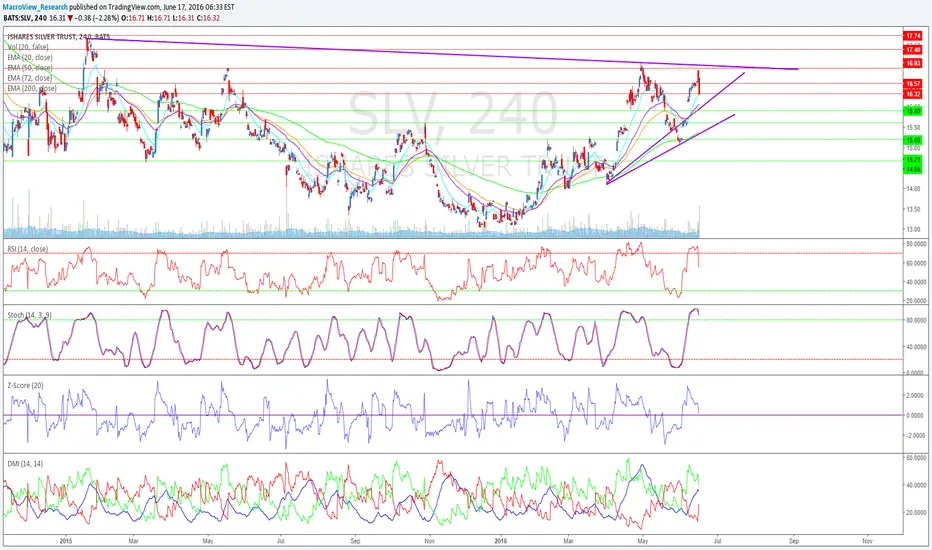Click the 14.00 price axis label
Image resolution: width=932 pixels, height=550 pixels.
coord(913,188)
